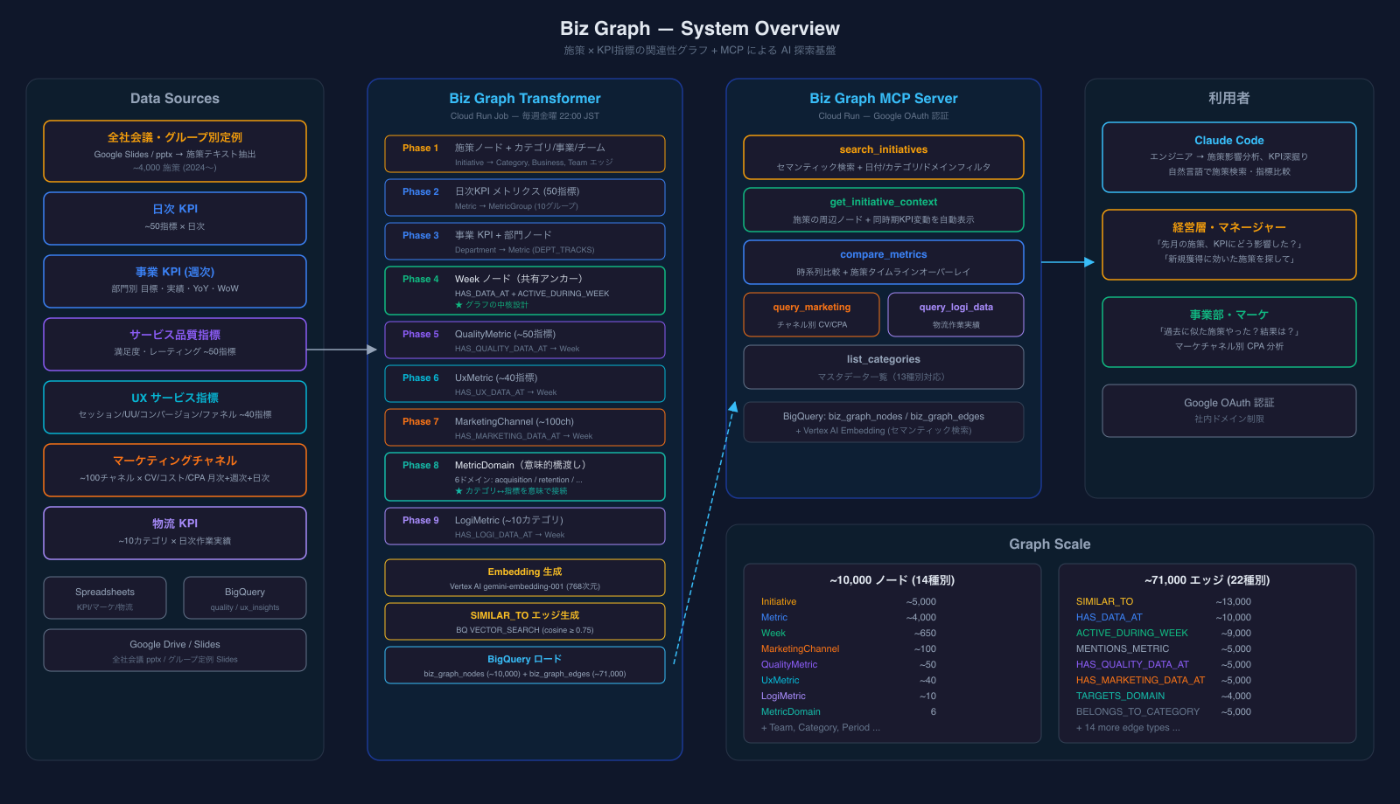
Task: Click the Week node type label
Action: click(773, 633)
